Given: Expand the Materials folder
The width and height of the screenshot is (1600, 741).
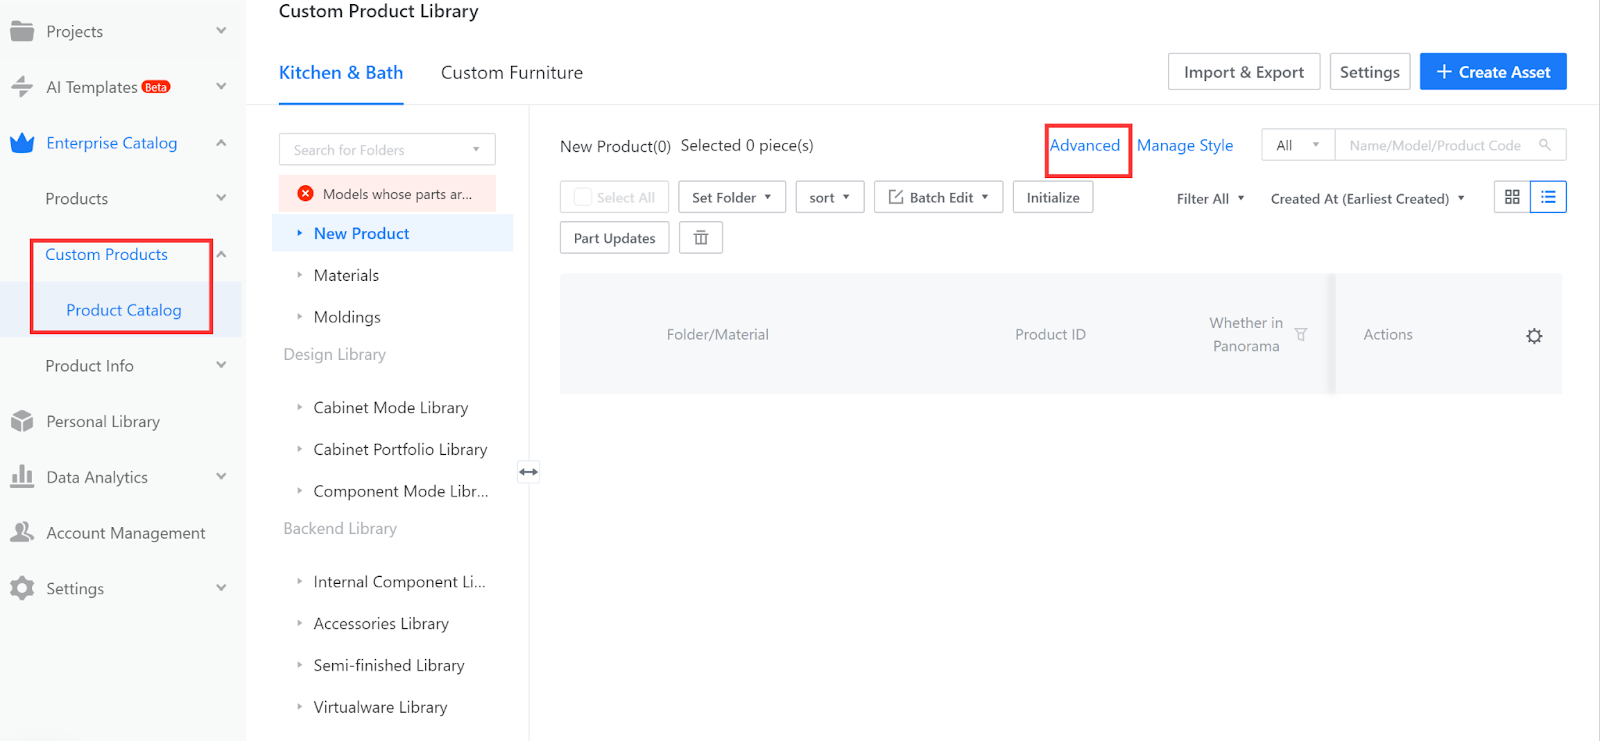Looking at the screenshot, I should coord(299,275).
